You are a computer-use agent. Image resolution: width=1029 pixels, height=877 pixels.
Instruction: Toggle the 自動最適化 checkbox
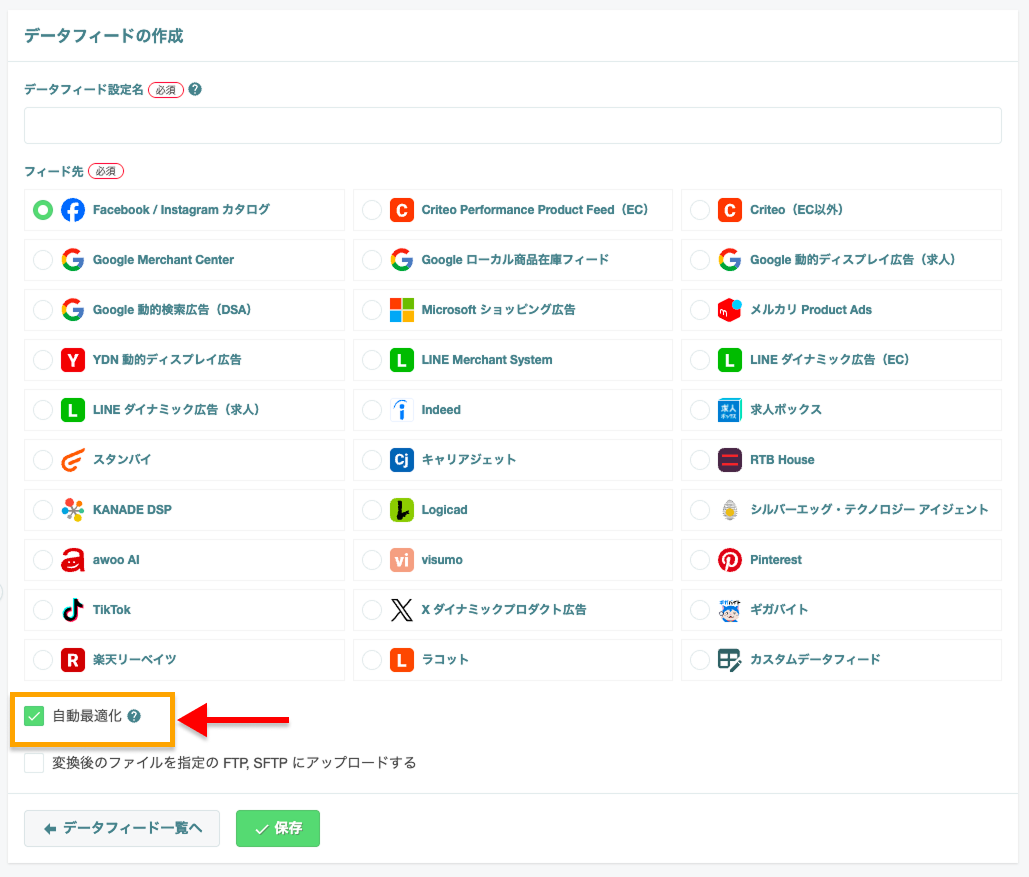click(x=34, y=716)
